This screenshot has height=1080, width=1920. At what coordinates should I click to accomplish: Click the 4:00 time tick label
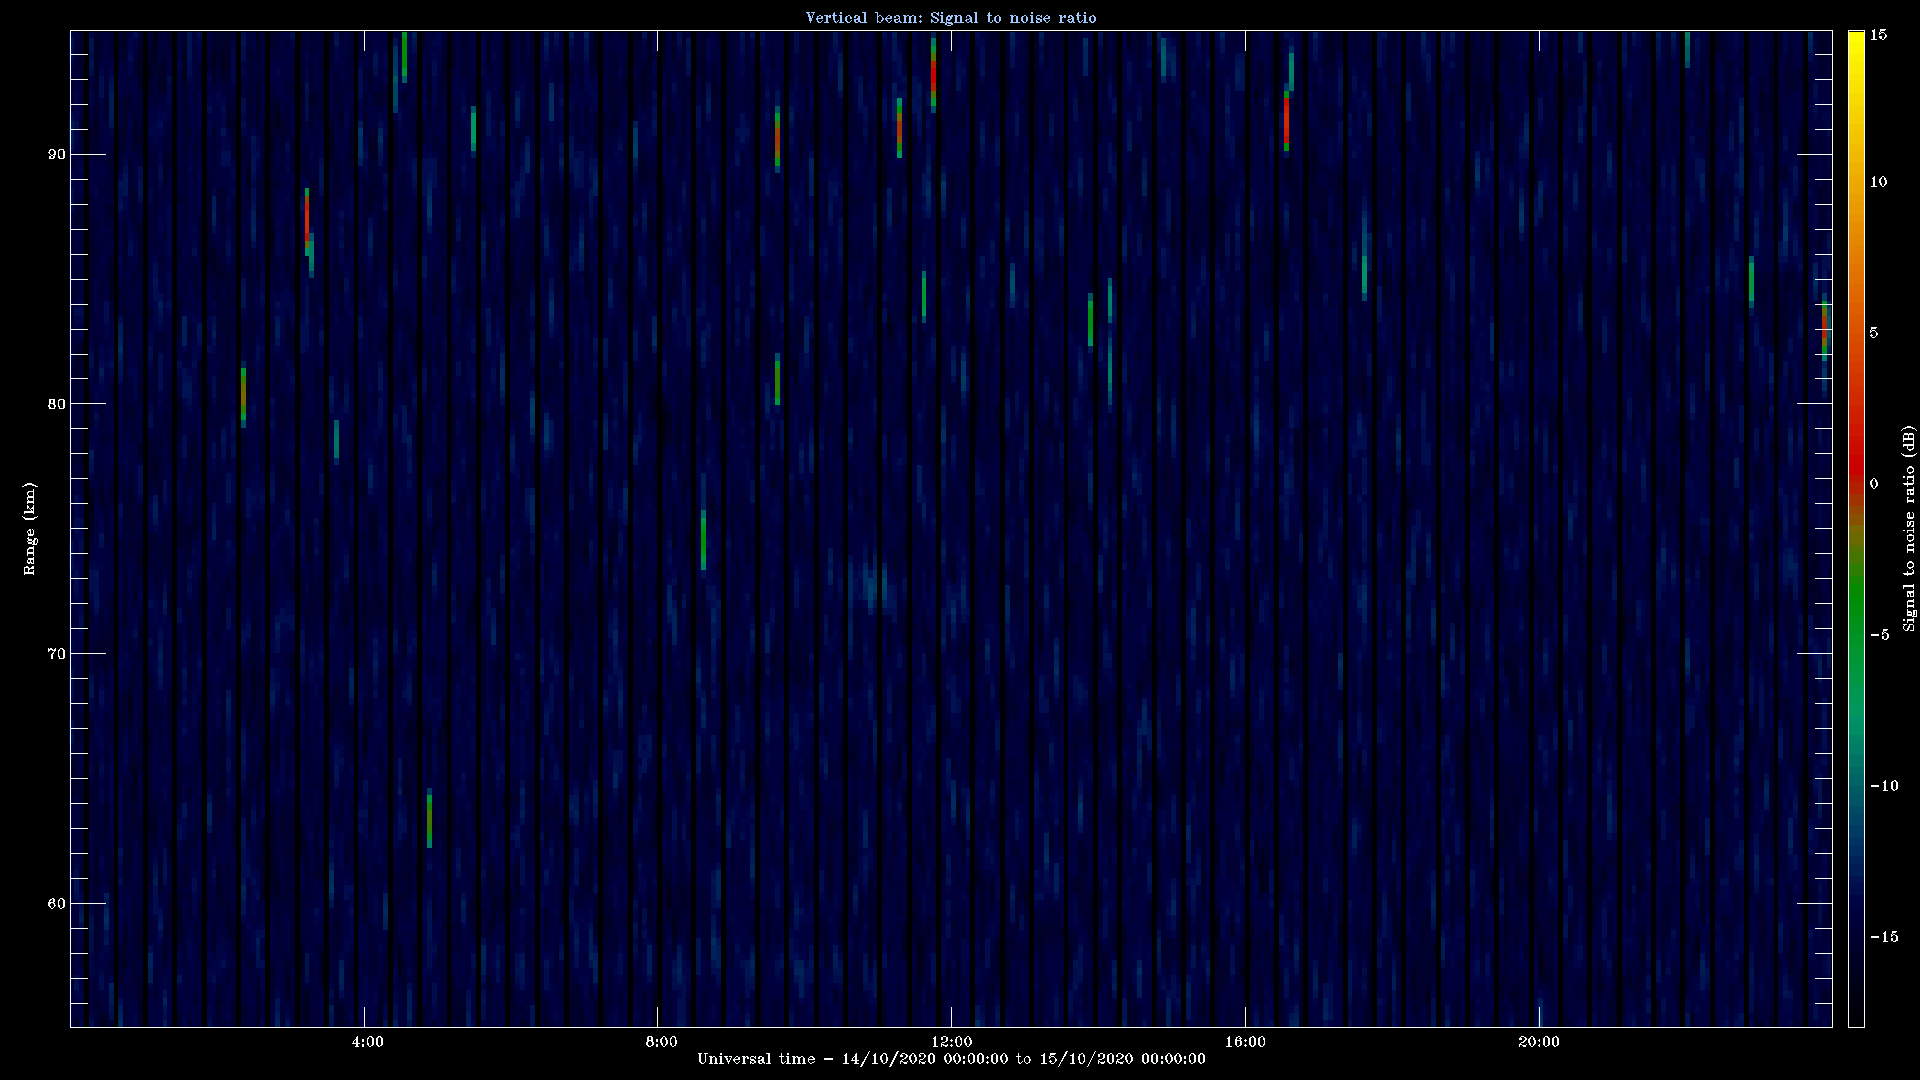367,1042
